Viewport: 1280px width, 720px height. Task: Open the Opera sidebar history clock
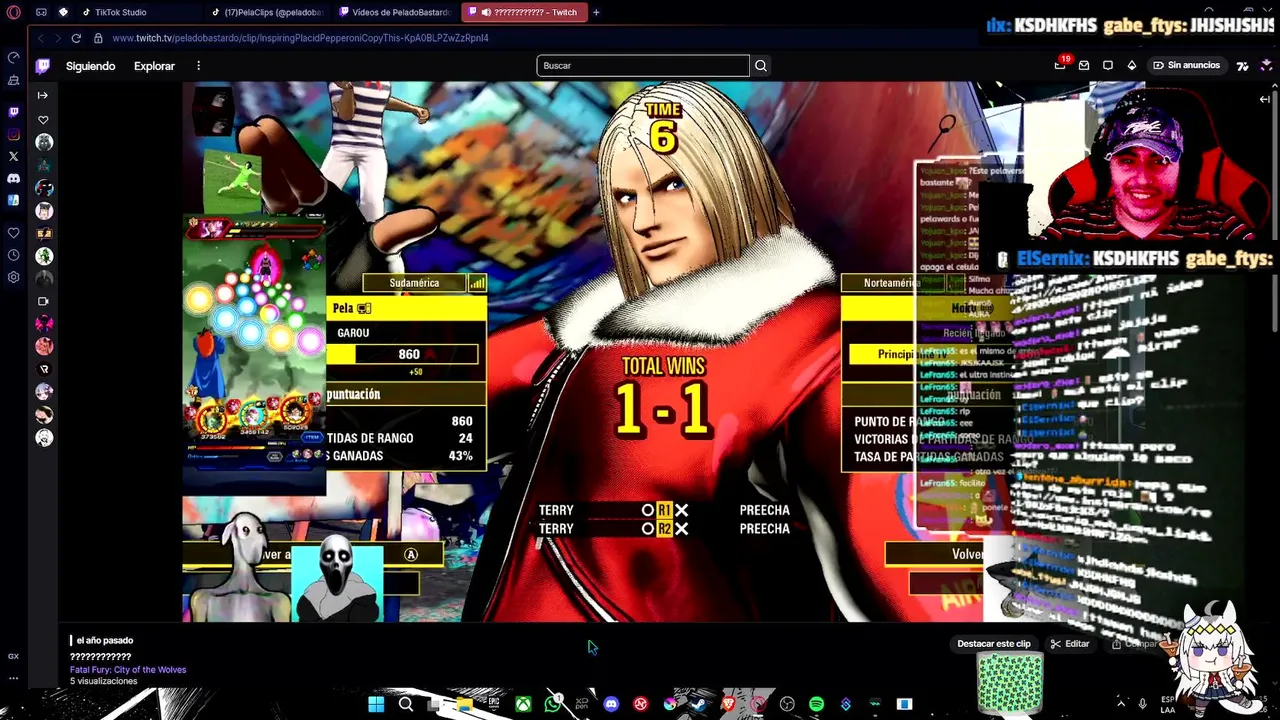pos(13,255)
